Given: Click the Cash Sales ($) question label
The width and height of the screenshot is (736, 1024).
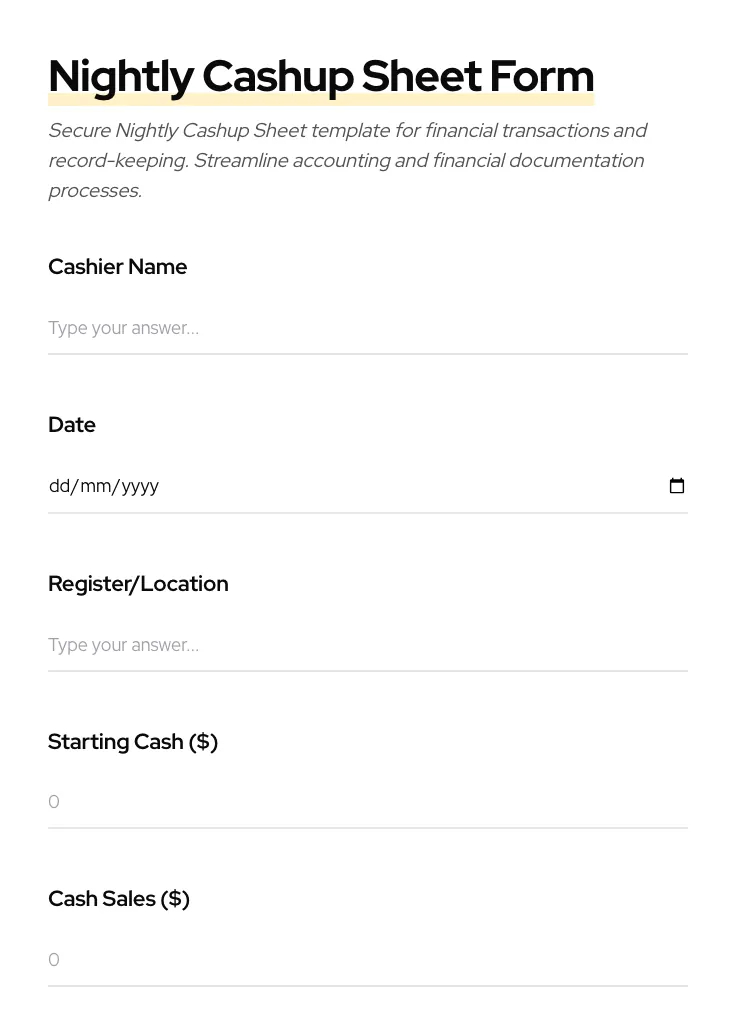Looking at the screenshot, I should tap(118, 898).
